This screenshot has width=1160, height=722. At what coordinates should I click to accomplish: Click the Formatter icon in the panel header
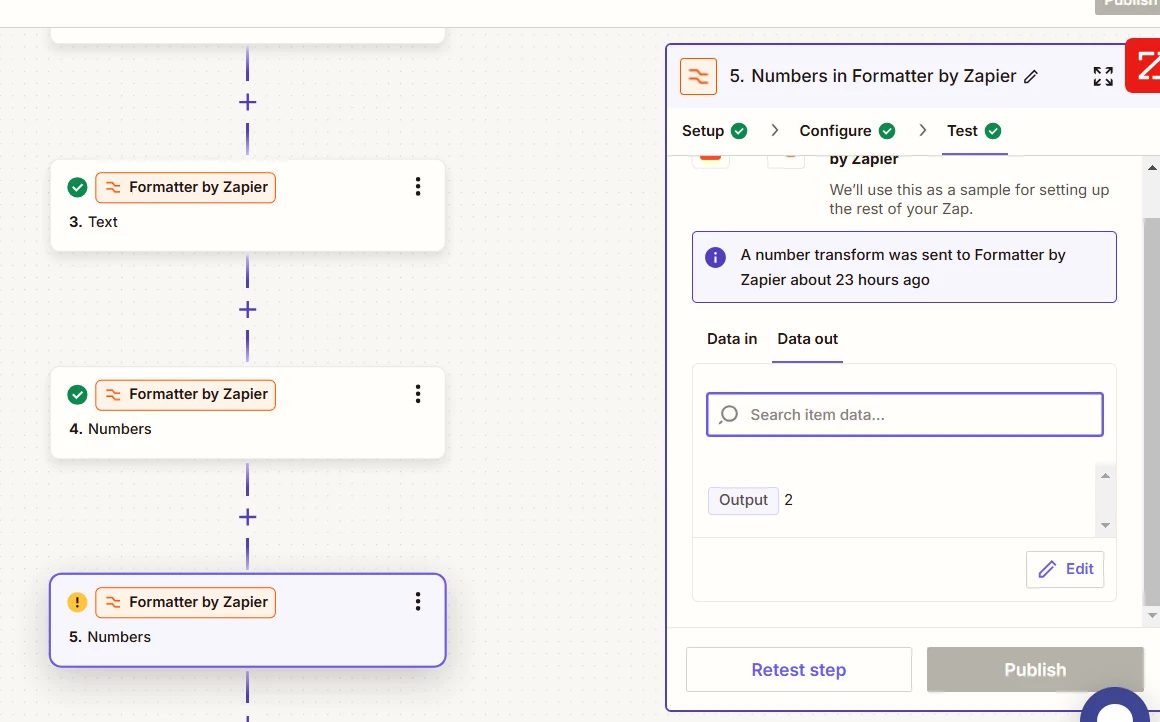(698, 76)
